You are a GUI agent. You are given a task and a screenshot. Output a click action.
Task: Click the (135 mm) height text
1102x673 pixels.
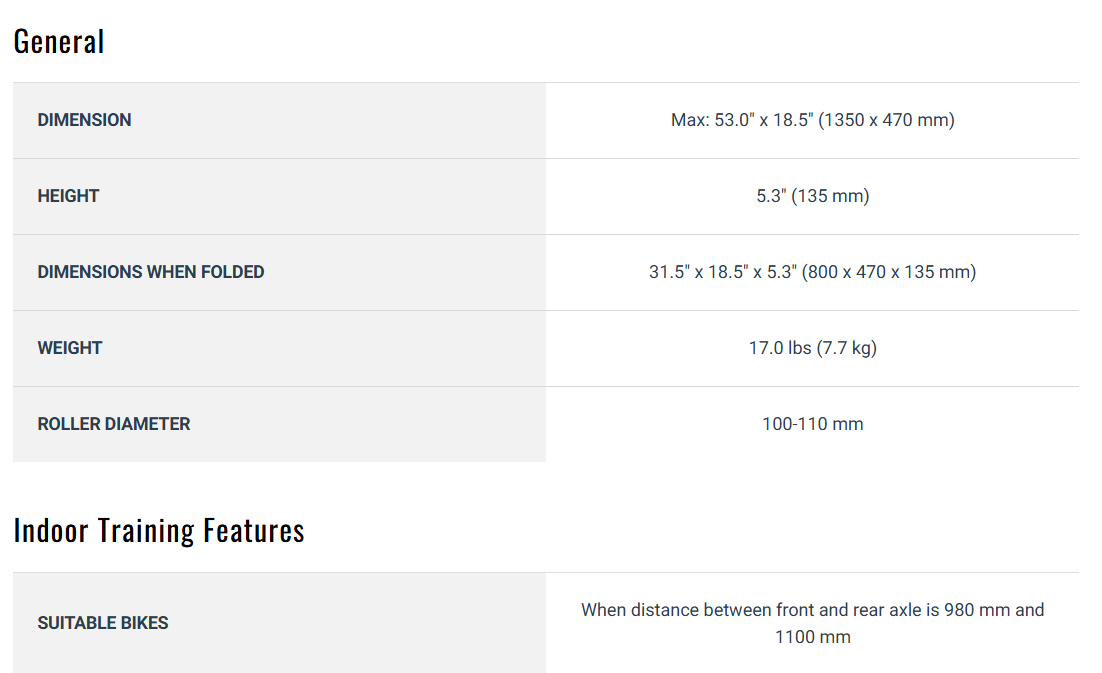pos(831,196)
